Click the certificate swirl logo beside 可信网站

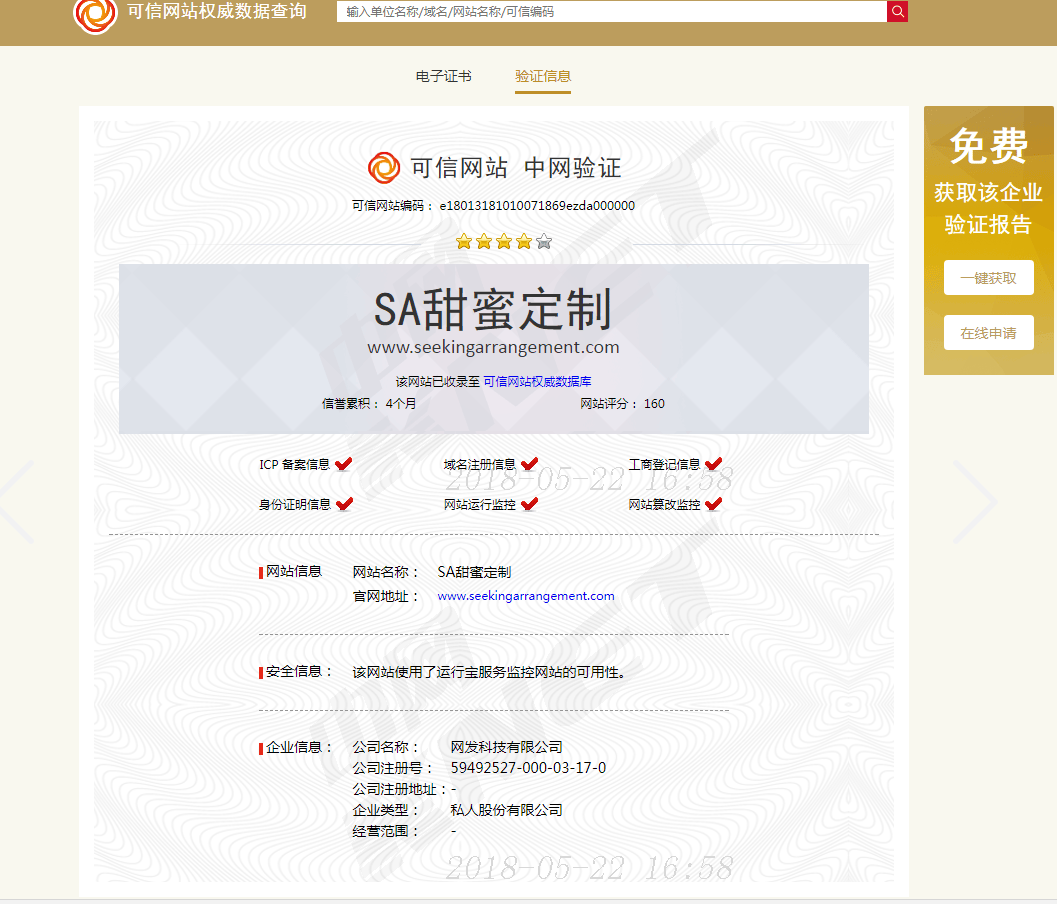coord(384,168)
